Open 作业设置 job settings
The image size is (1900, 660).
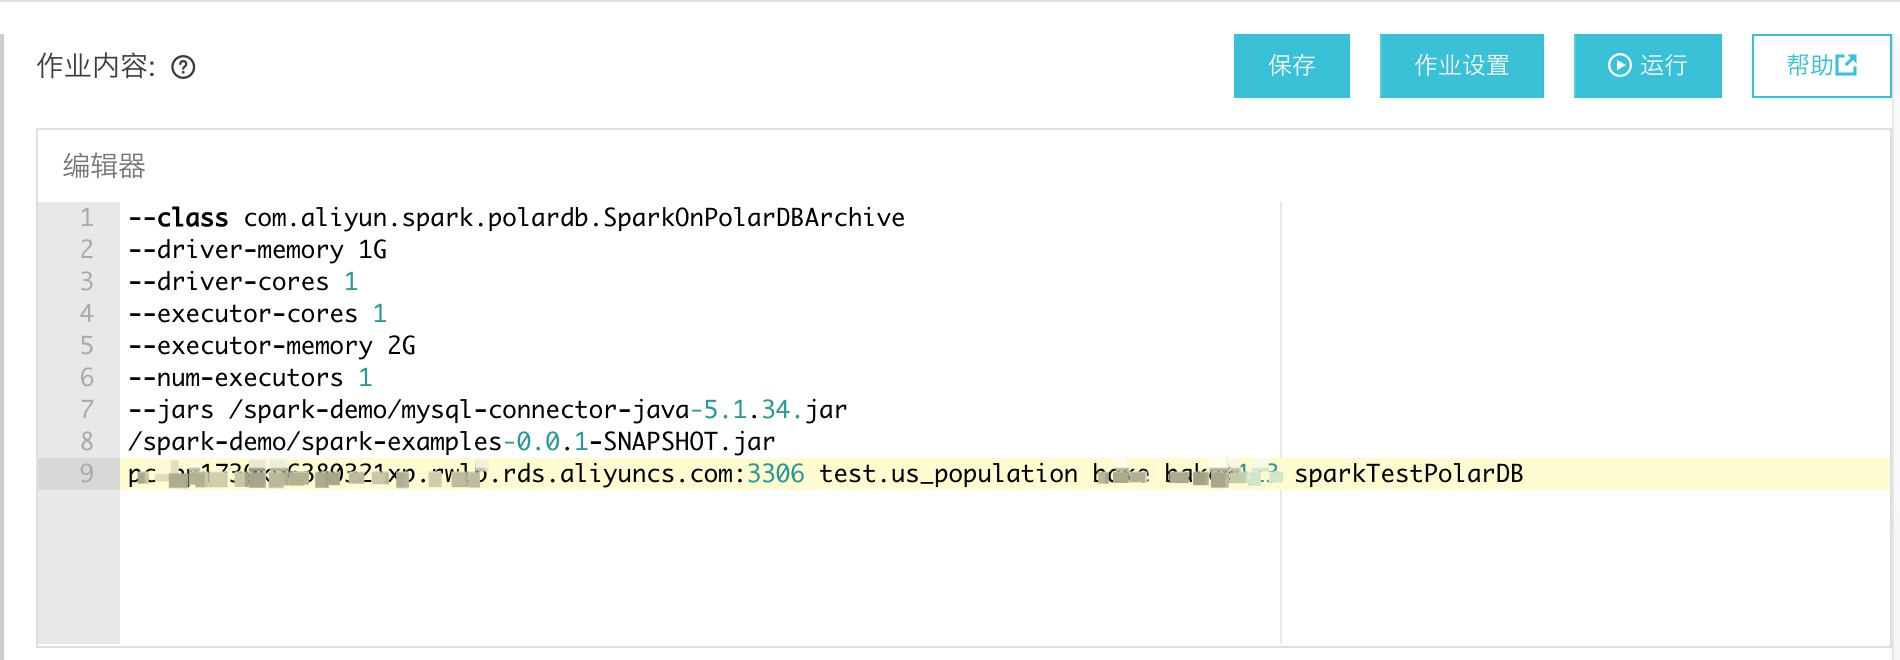pos(1461,66)
